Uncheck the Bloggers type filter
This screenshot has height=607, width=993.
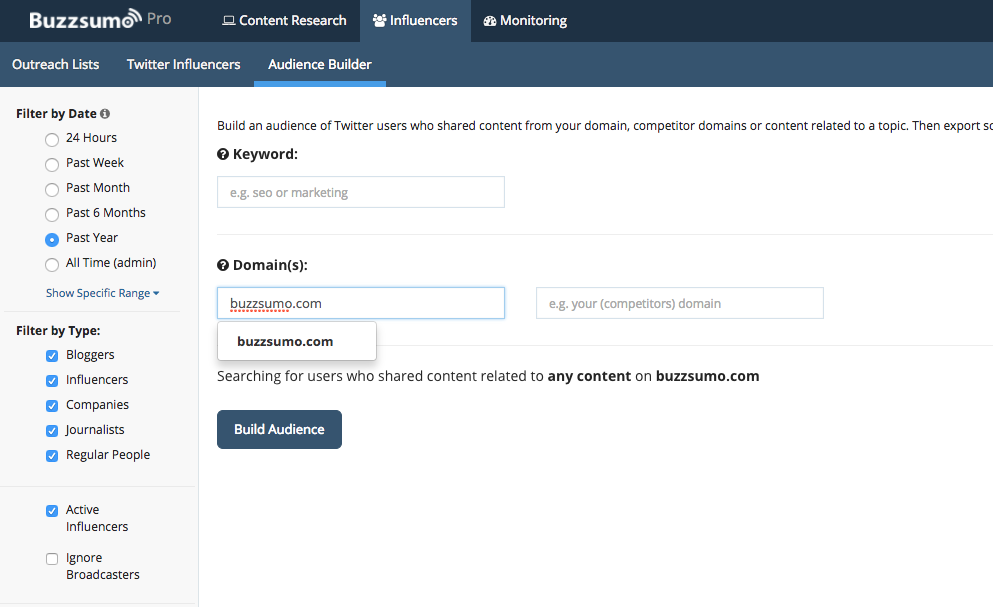(52, 356)
